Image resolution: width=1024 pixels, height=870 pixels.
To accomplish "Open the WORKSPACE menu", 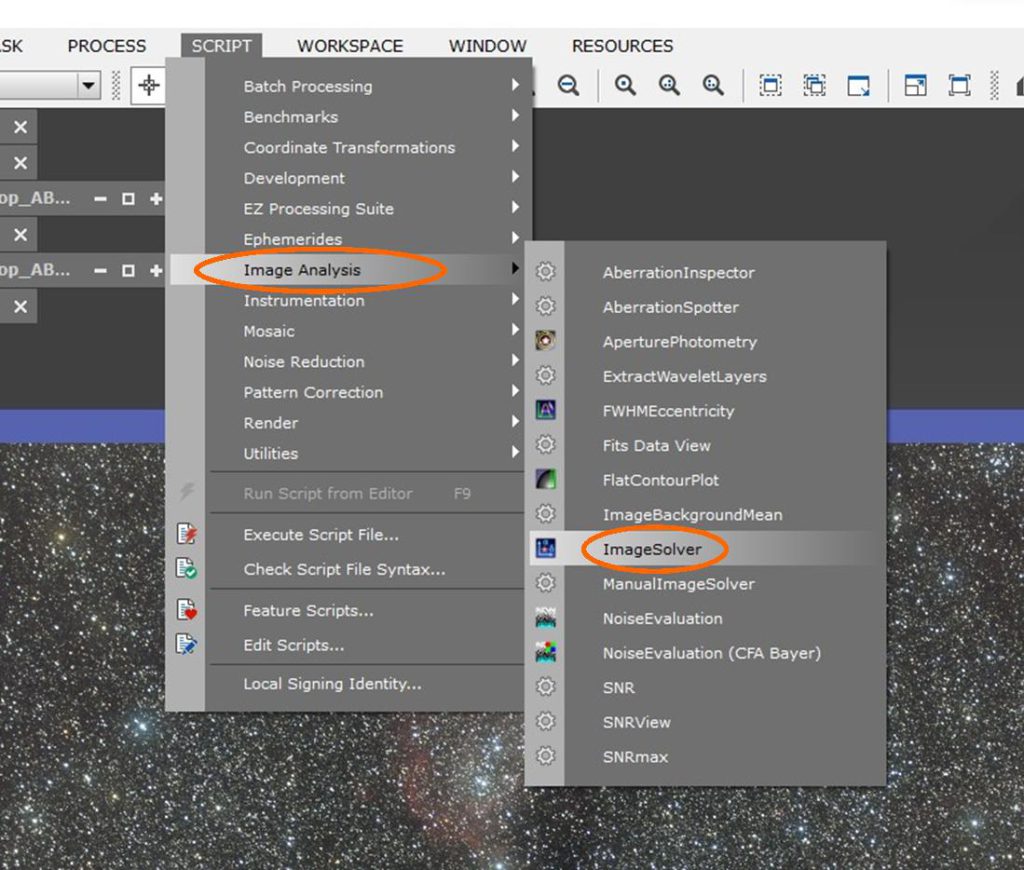I will point(349,46).
